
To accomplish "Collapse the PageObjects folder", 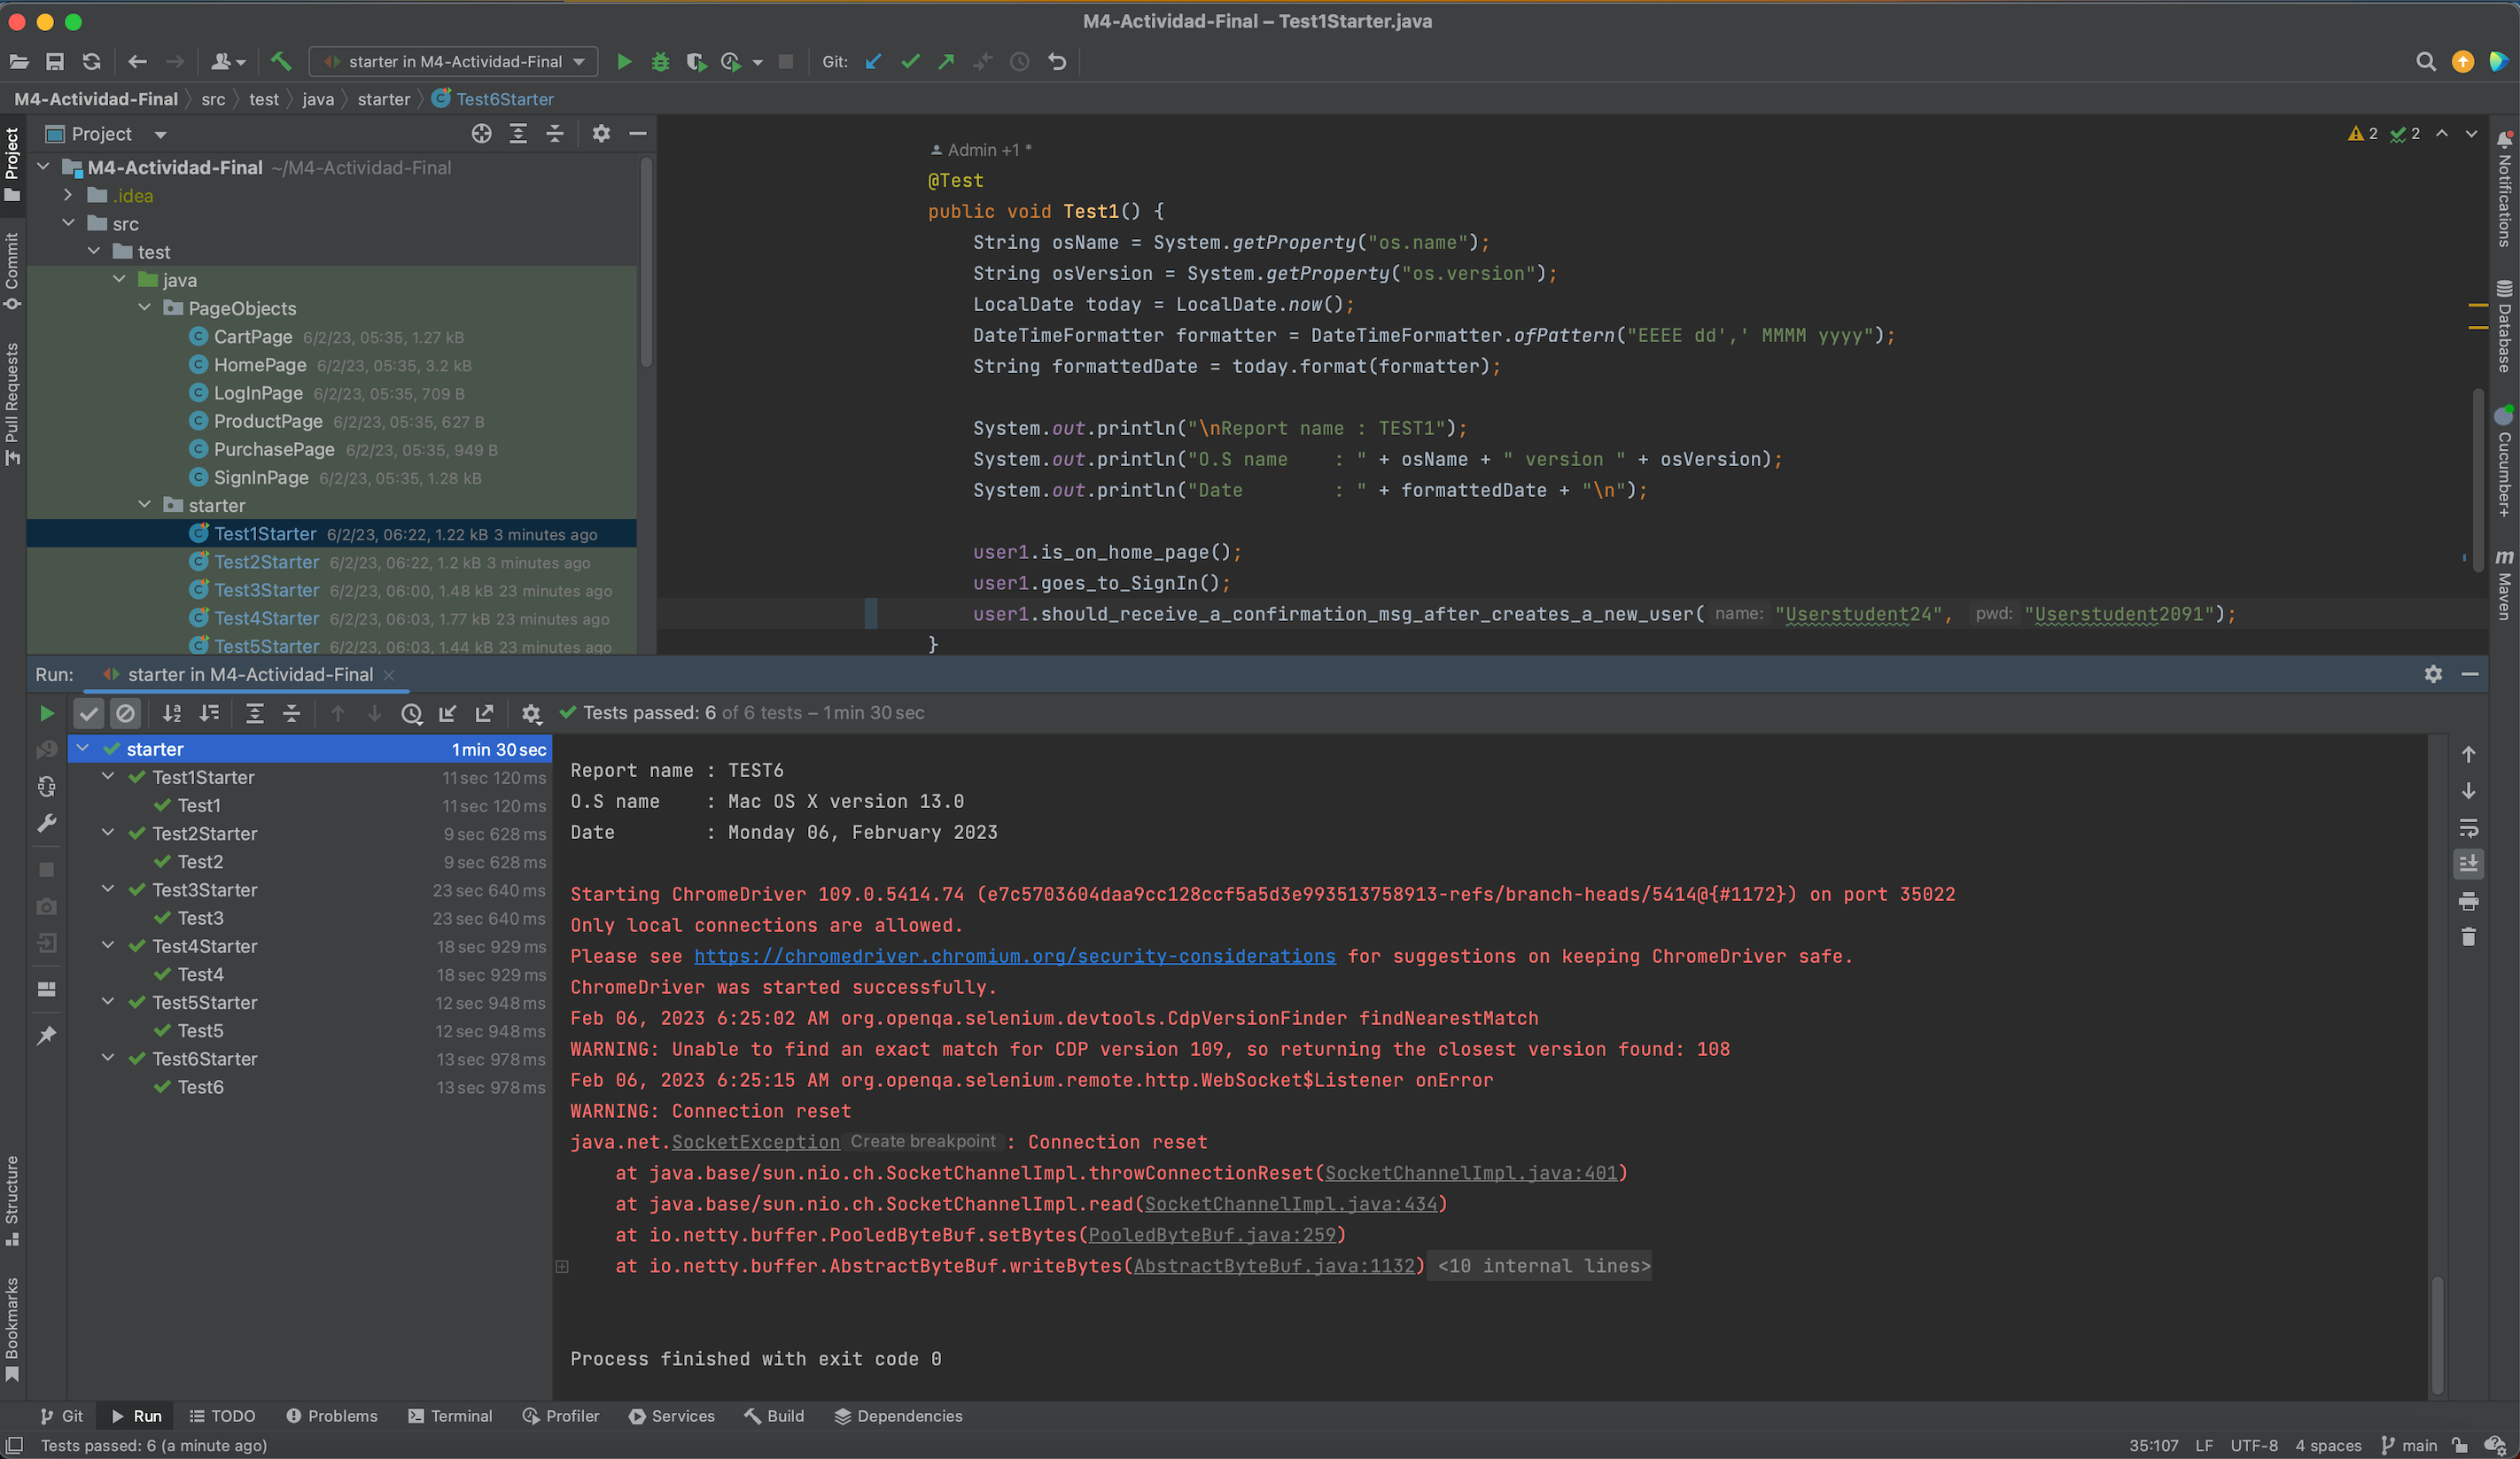I will [x=146, y=308].
